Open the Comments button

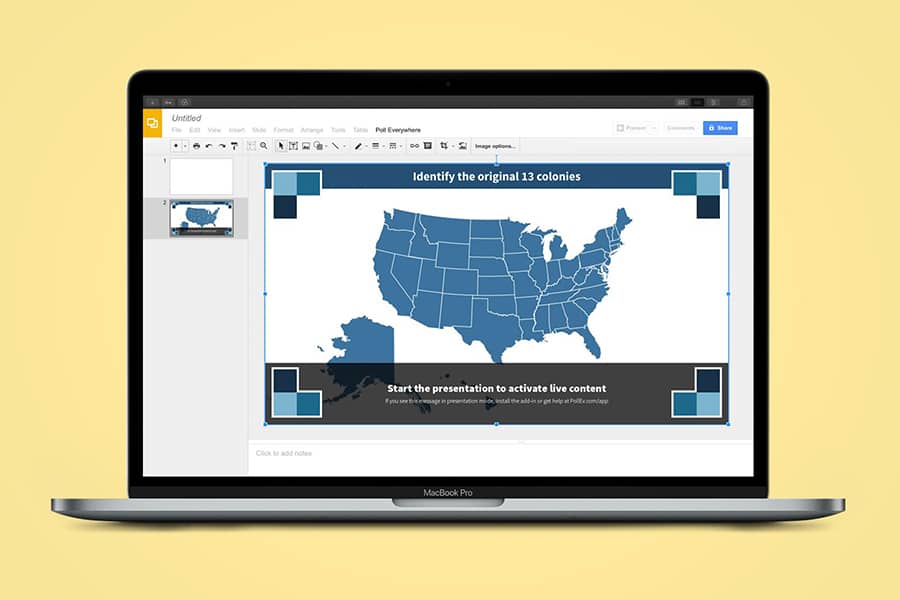coord(680,128)
